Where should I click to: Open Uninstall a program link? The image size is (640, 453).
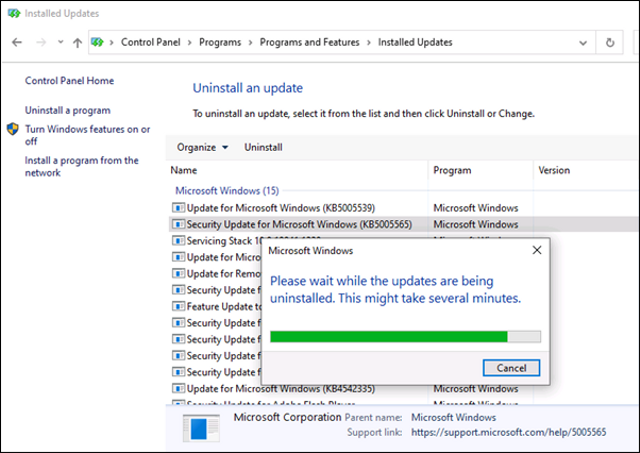click(68, 110)
